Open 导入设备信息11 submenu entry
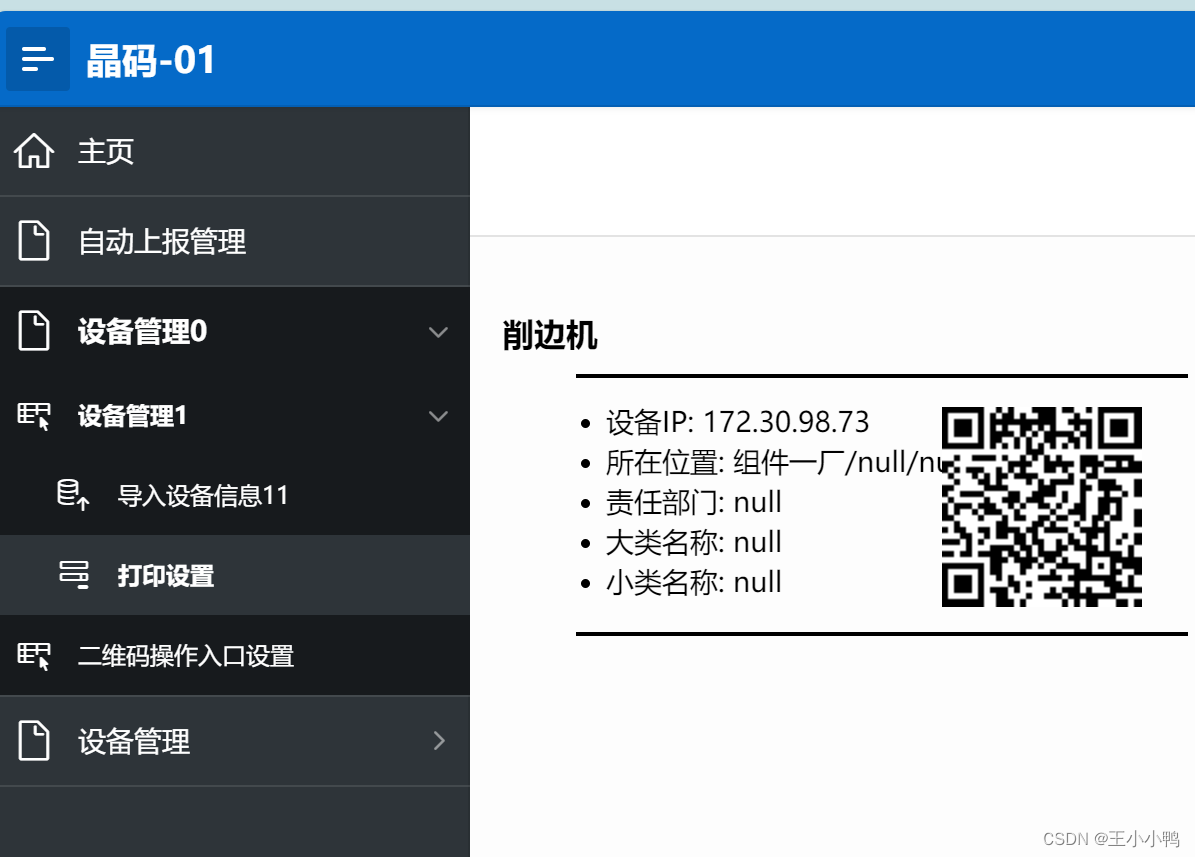Screen dimensions: 1195x857 click(x=235, y=495)
